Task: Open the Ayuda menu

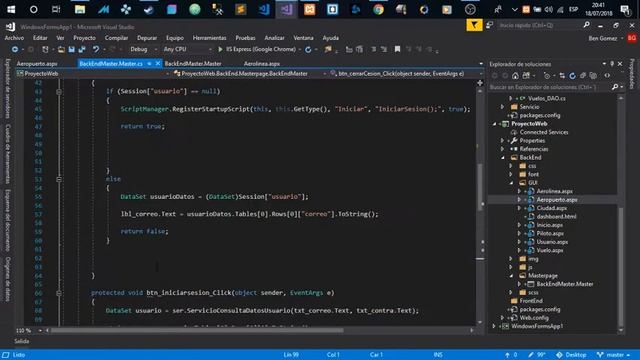Action: coord(331,38)
